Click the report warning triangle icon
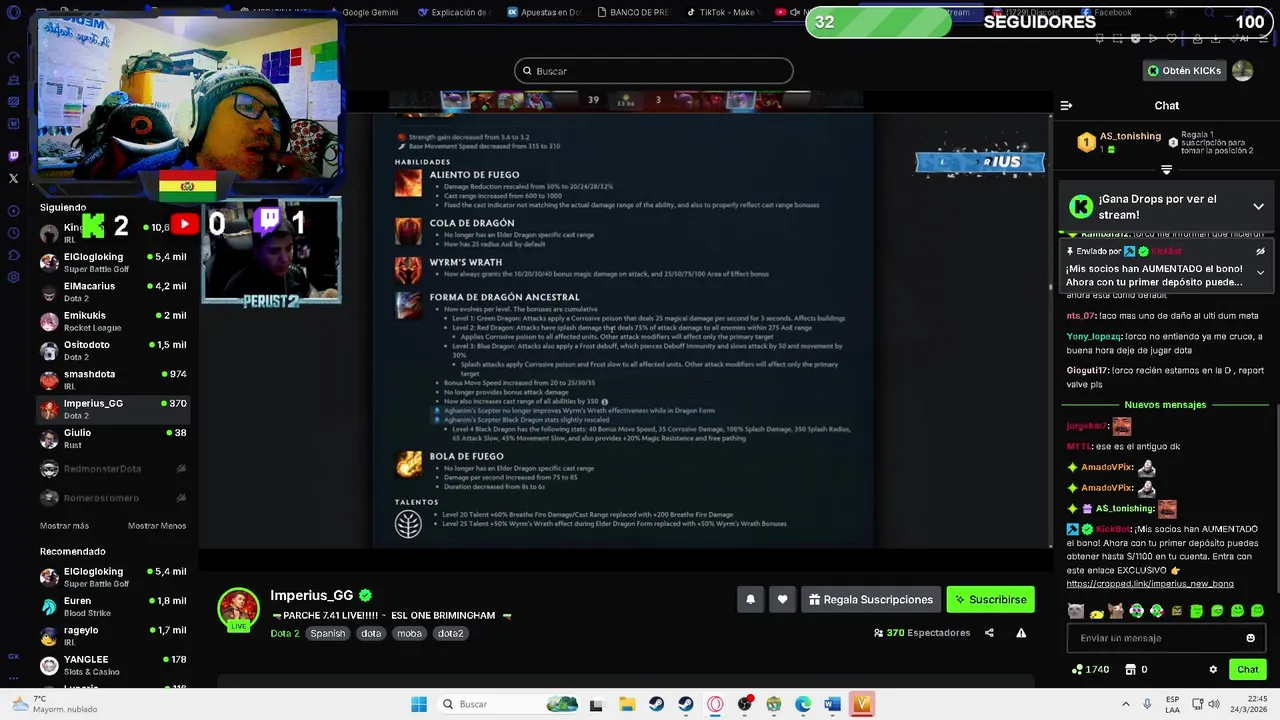 click(x=1021, y=633)
